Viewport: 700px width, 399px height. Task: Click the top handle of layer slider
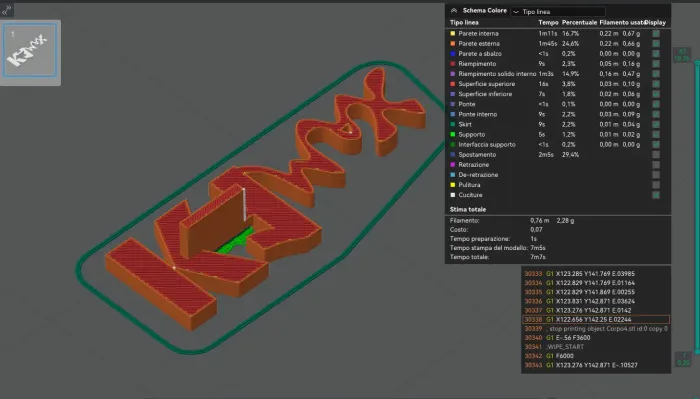(x=682, y=55)
